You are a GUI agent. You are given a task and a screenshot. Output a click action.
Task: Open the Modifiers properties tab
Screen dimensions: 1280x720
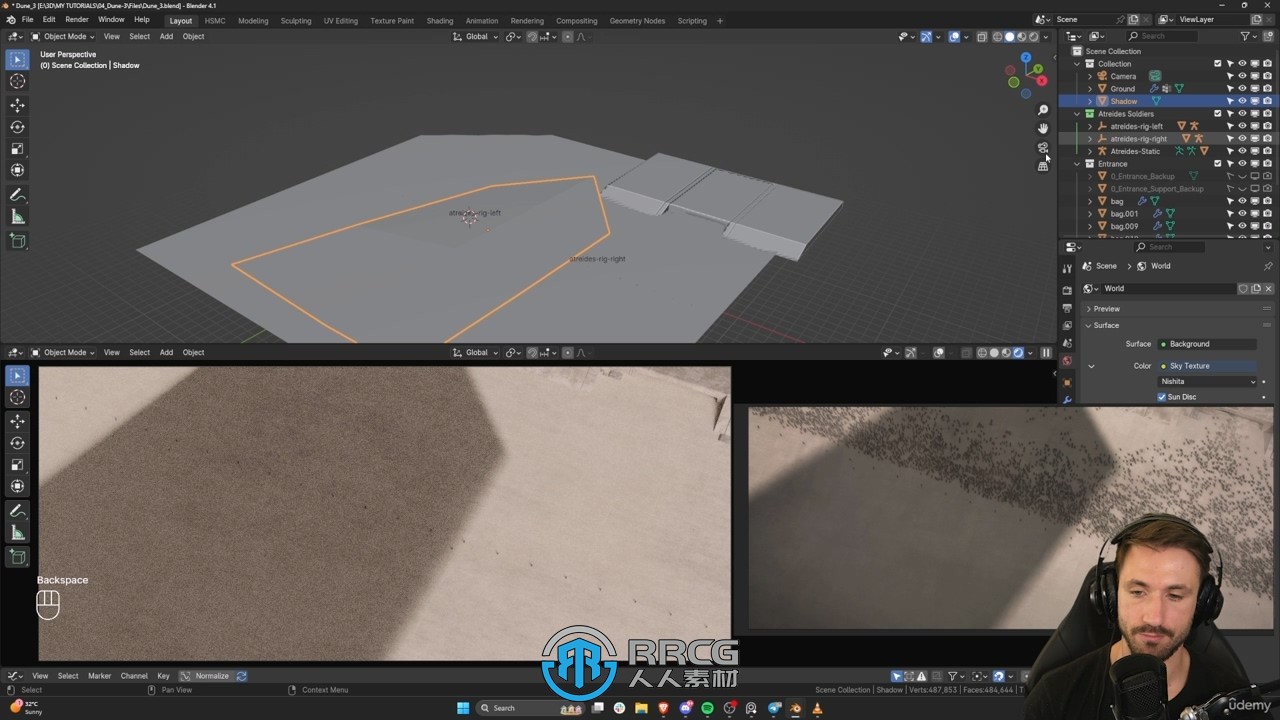(1067, 400)
